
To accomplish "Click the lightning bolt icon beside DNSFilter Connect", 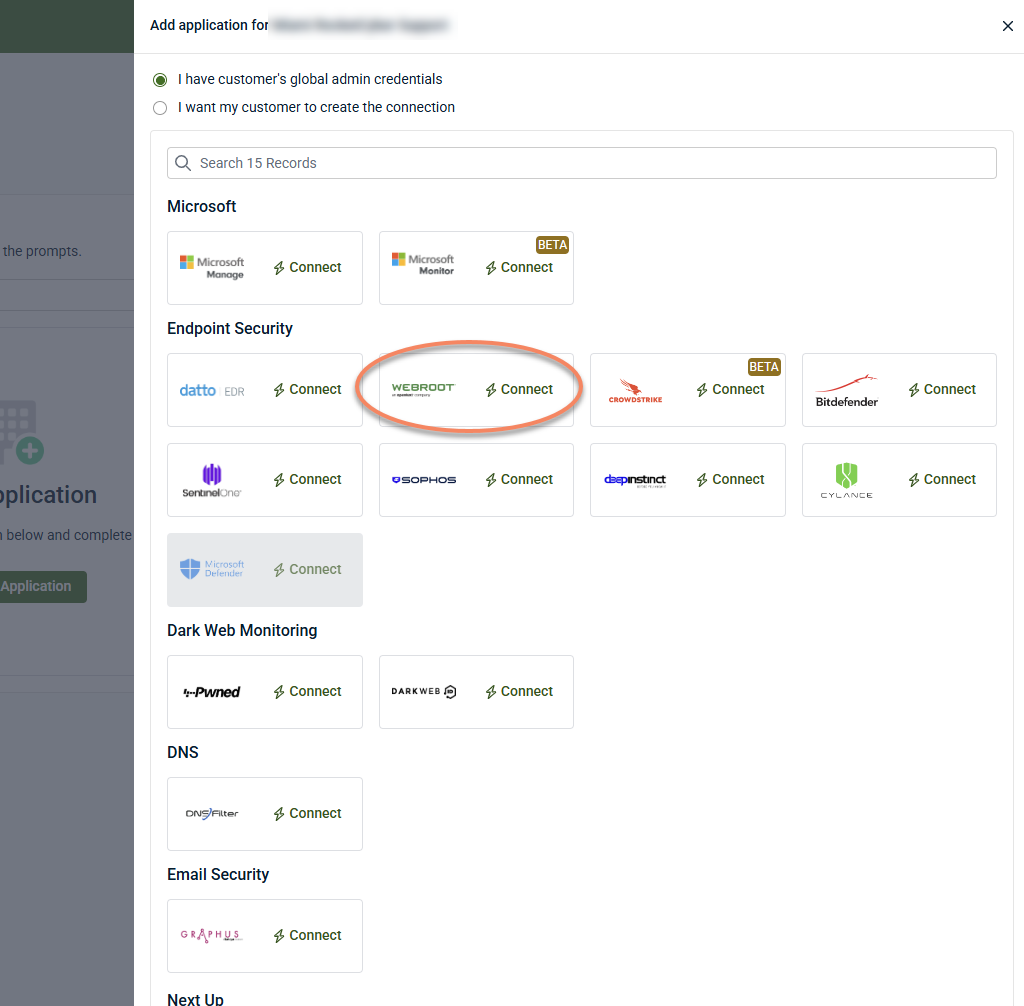I will tap(279, 814).
